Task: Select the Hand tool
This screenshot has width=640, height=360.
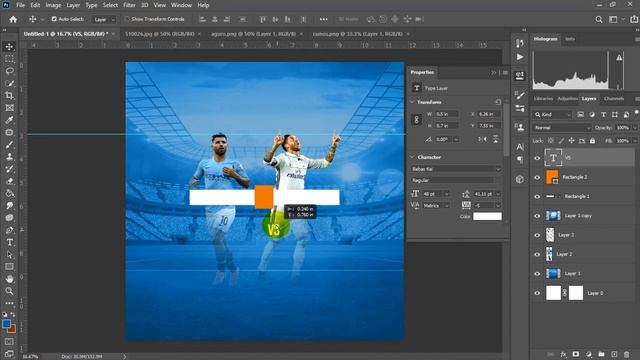Action: coord(9,279)
